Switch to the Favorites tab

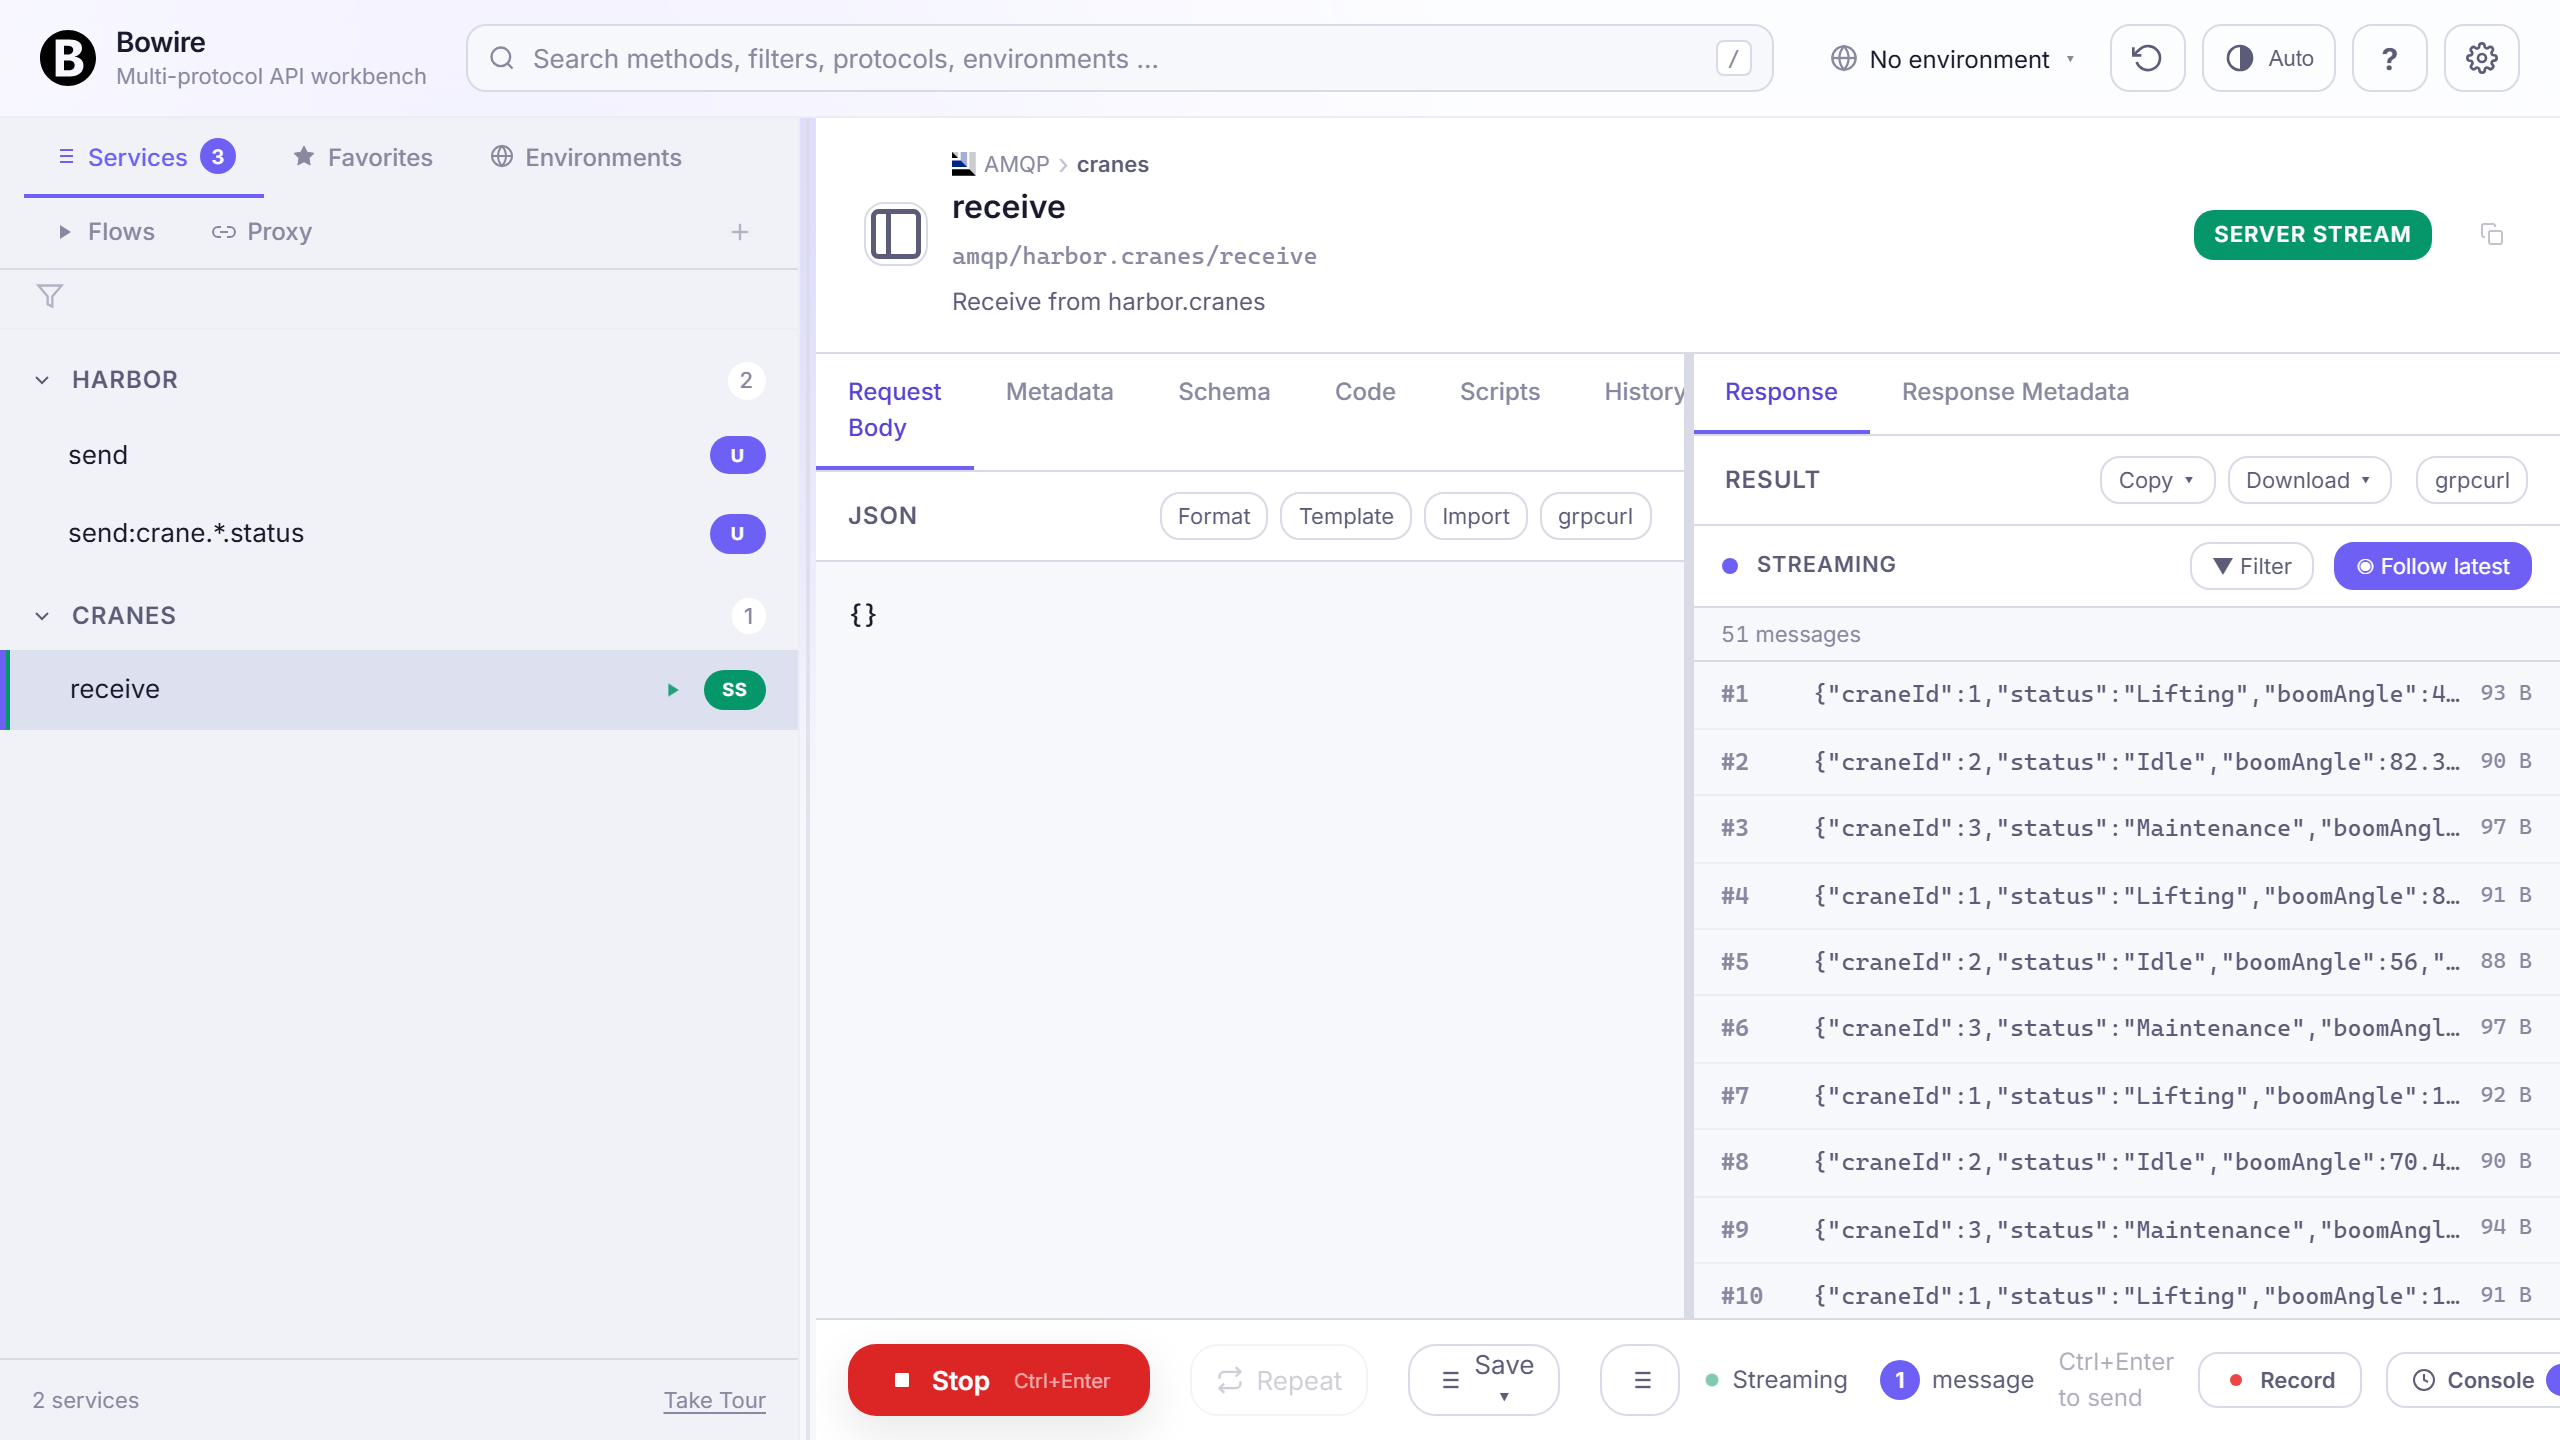pos(363,157)
